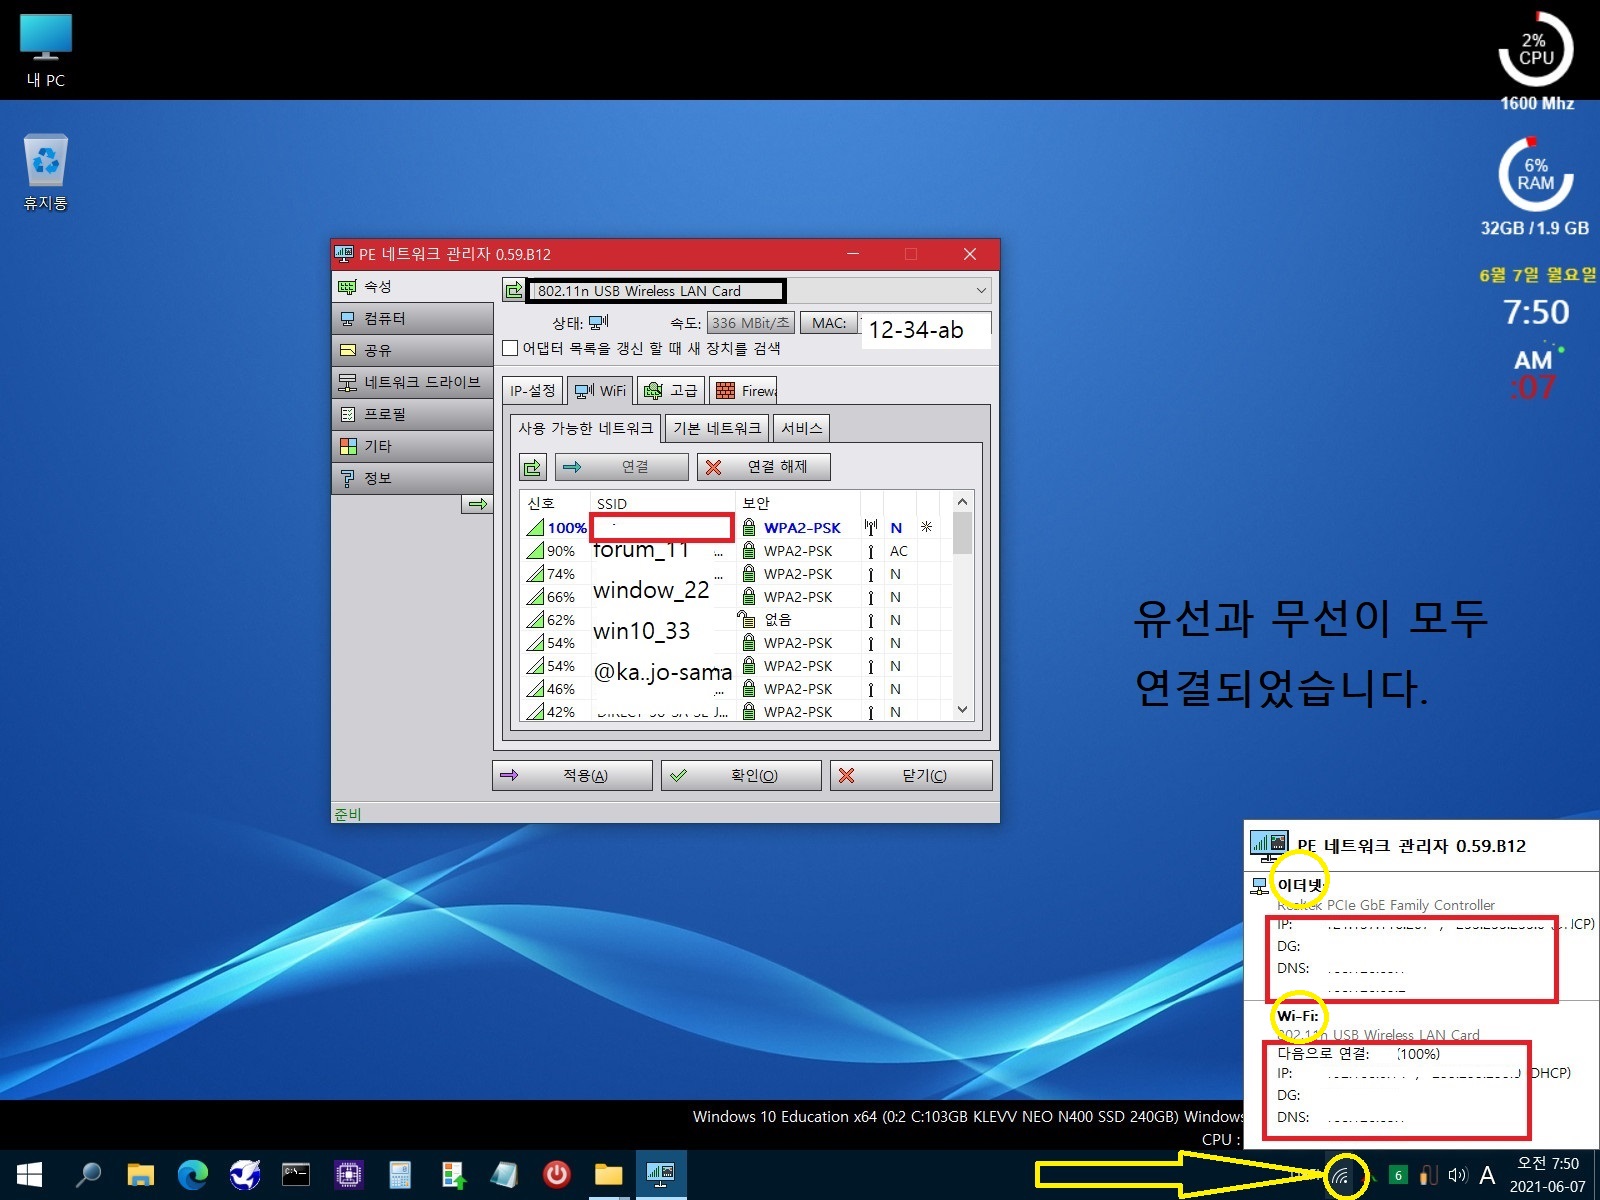
Task: Click the PE Network Manager taskbar icon
Action: [660, 1174]
